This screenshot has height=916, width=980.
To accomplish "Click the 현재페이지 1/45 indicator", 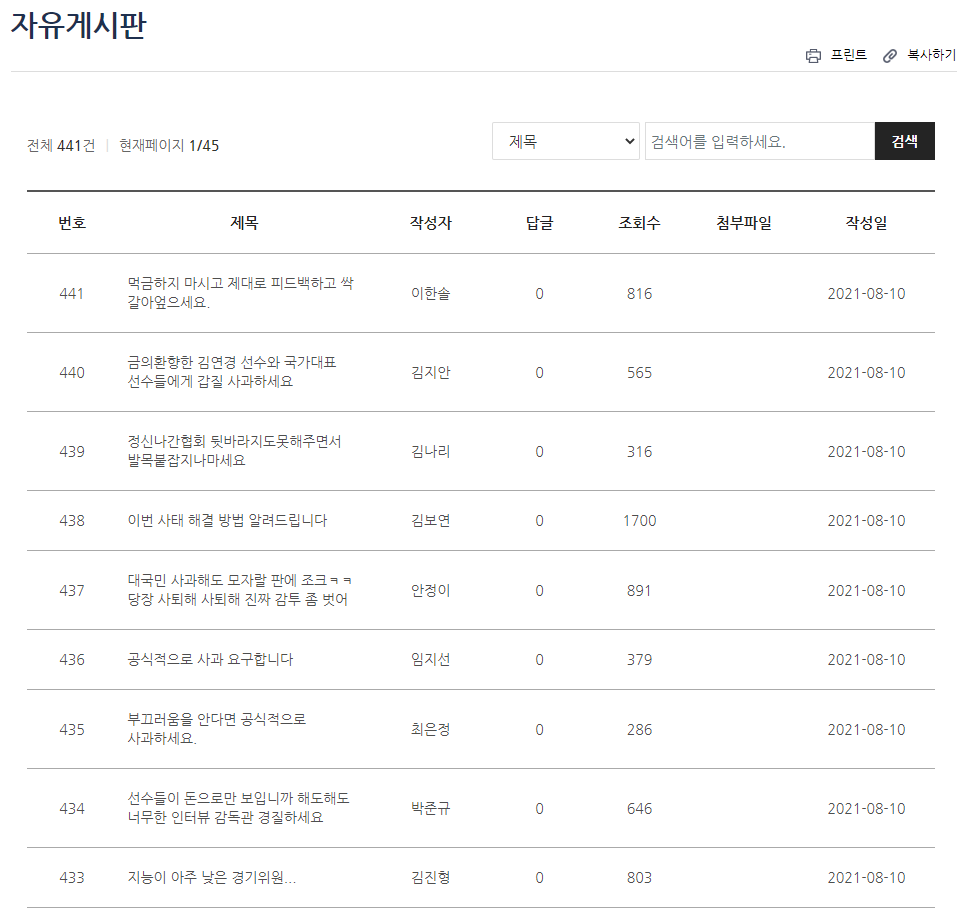I will pos(169,146).
